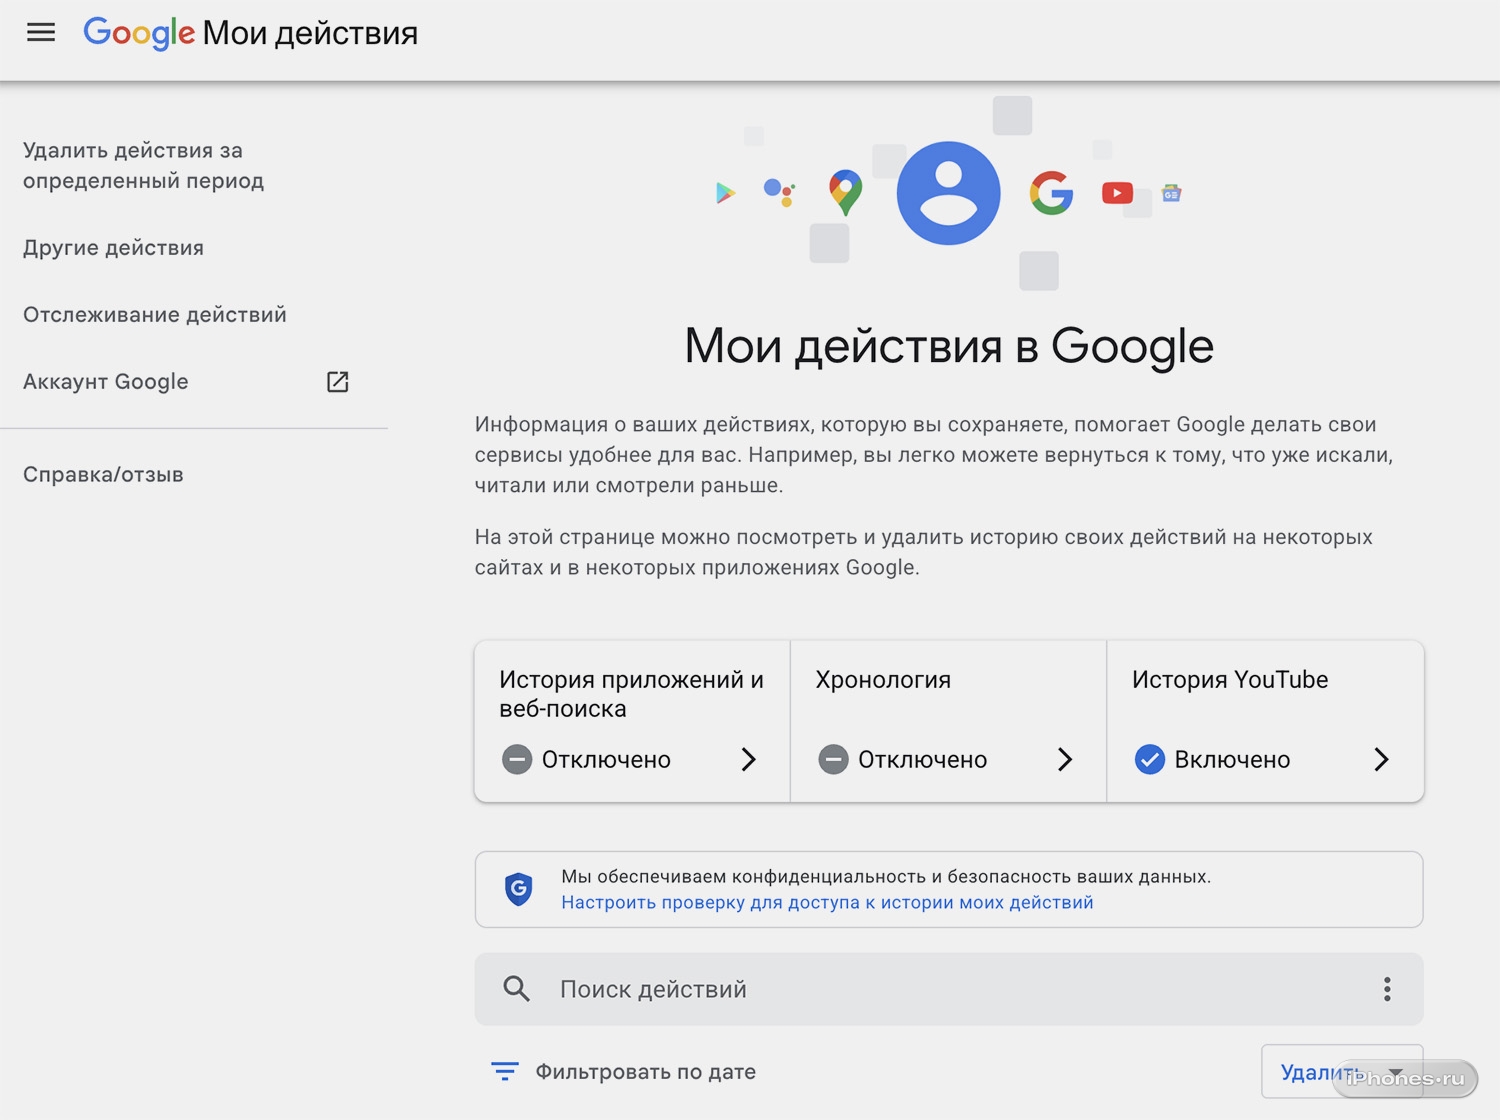Open the three-dot search options menu

coord(1387,989)
